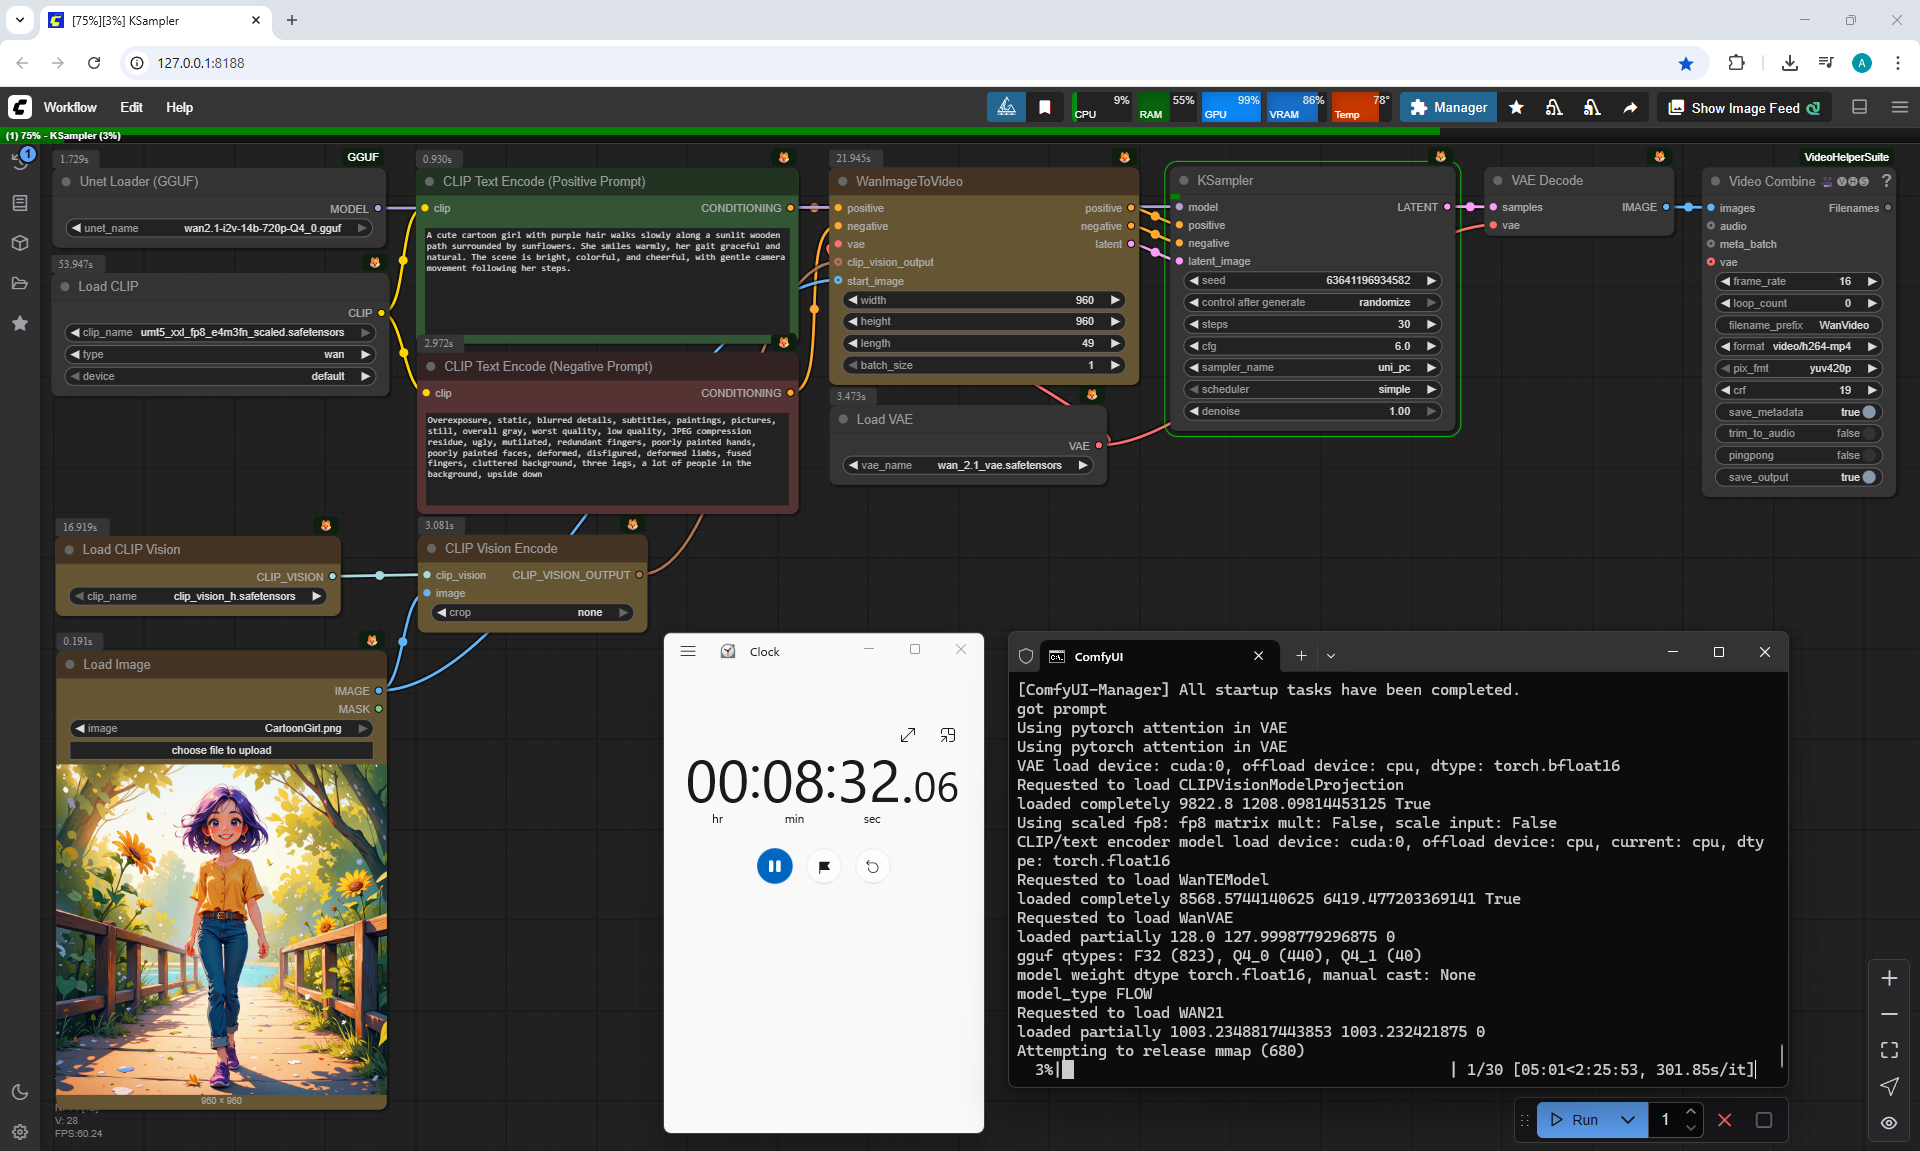Open the Edit menu
Viewport: 1920px width, 1151px height.
click(x=131, y=108)
